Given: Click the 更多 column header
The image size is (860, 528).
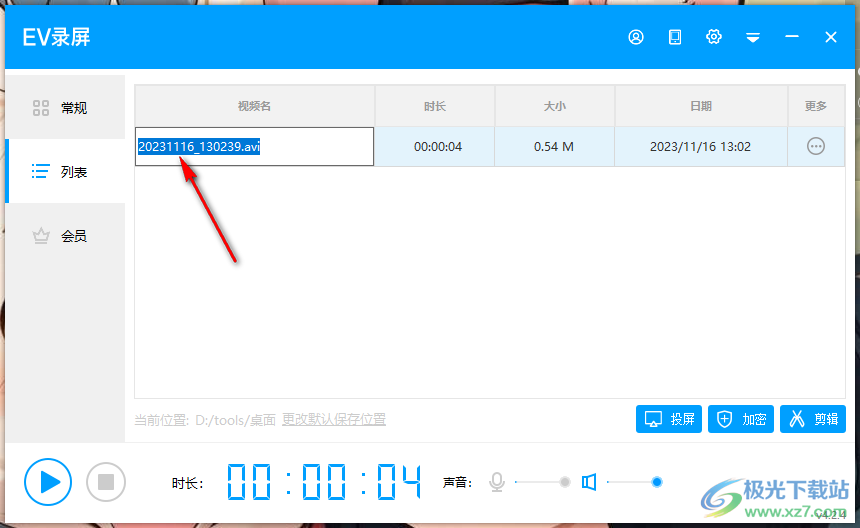Looking at the screenshot, I should point(816,106).
